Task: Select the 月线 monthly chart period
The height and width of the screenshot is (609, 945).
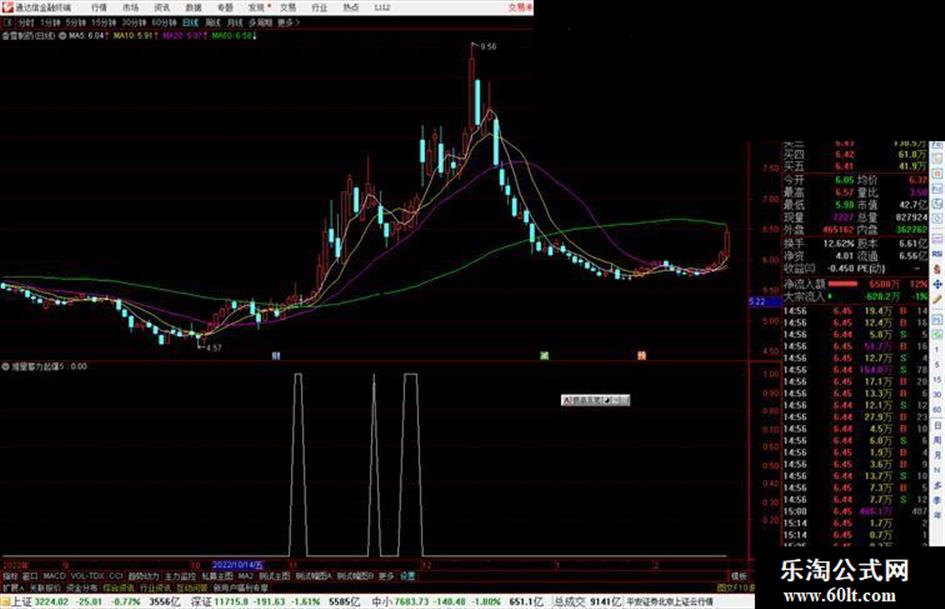Action: click(234, 22)
